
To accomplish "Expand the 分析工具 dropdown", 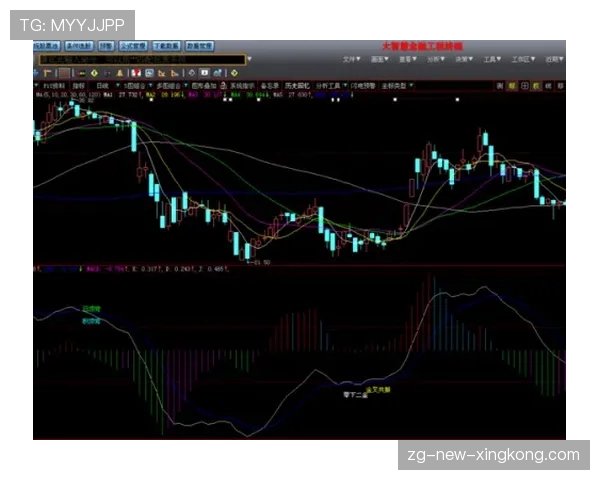I will pos(345,86).
